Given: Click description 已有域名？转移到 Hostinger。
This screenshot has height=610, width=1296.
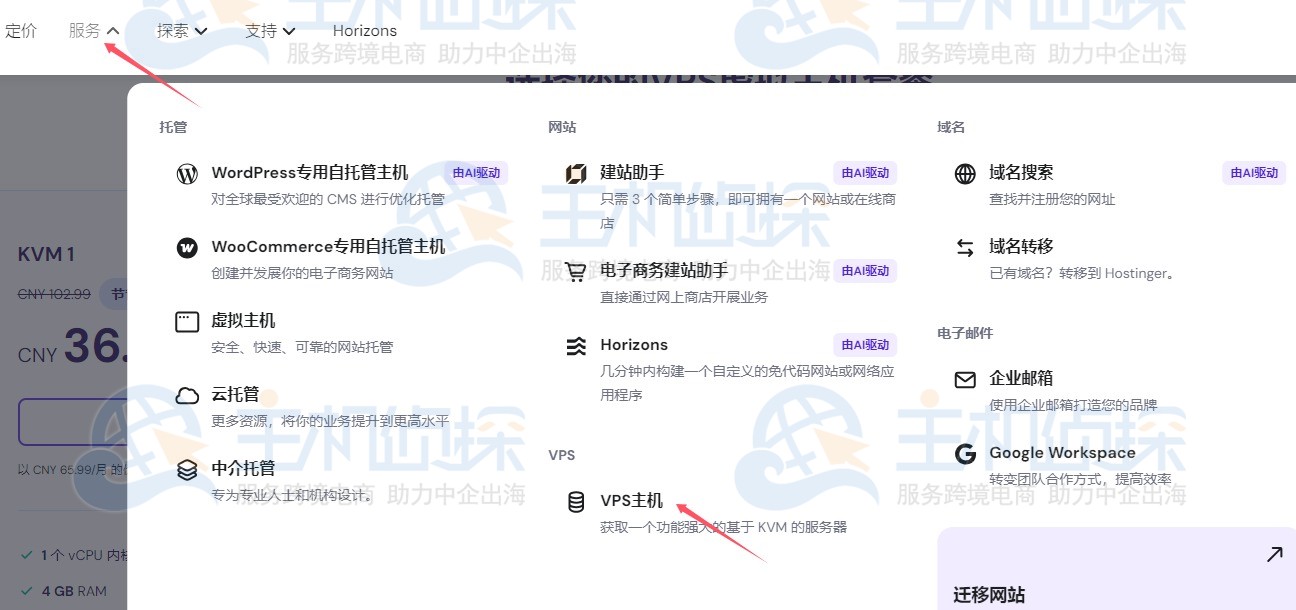Looking at the screenshot, I should click(1082, 273).
